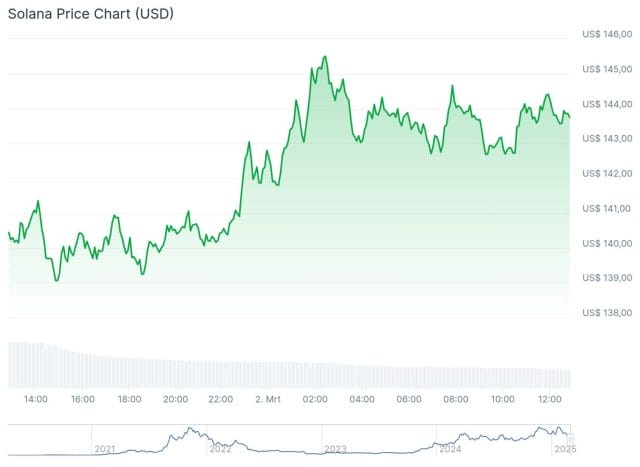Select the 06:00 time axis label
Viewport: 640px width, 467px height.
pyautogui.click(x=408, y=399)
